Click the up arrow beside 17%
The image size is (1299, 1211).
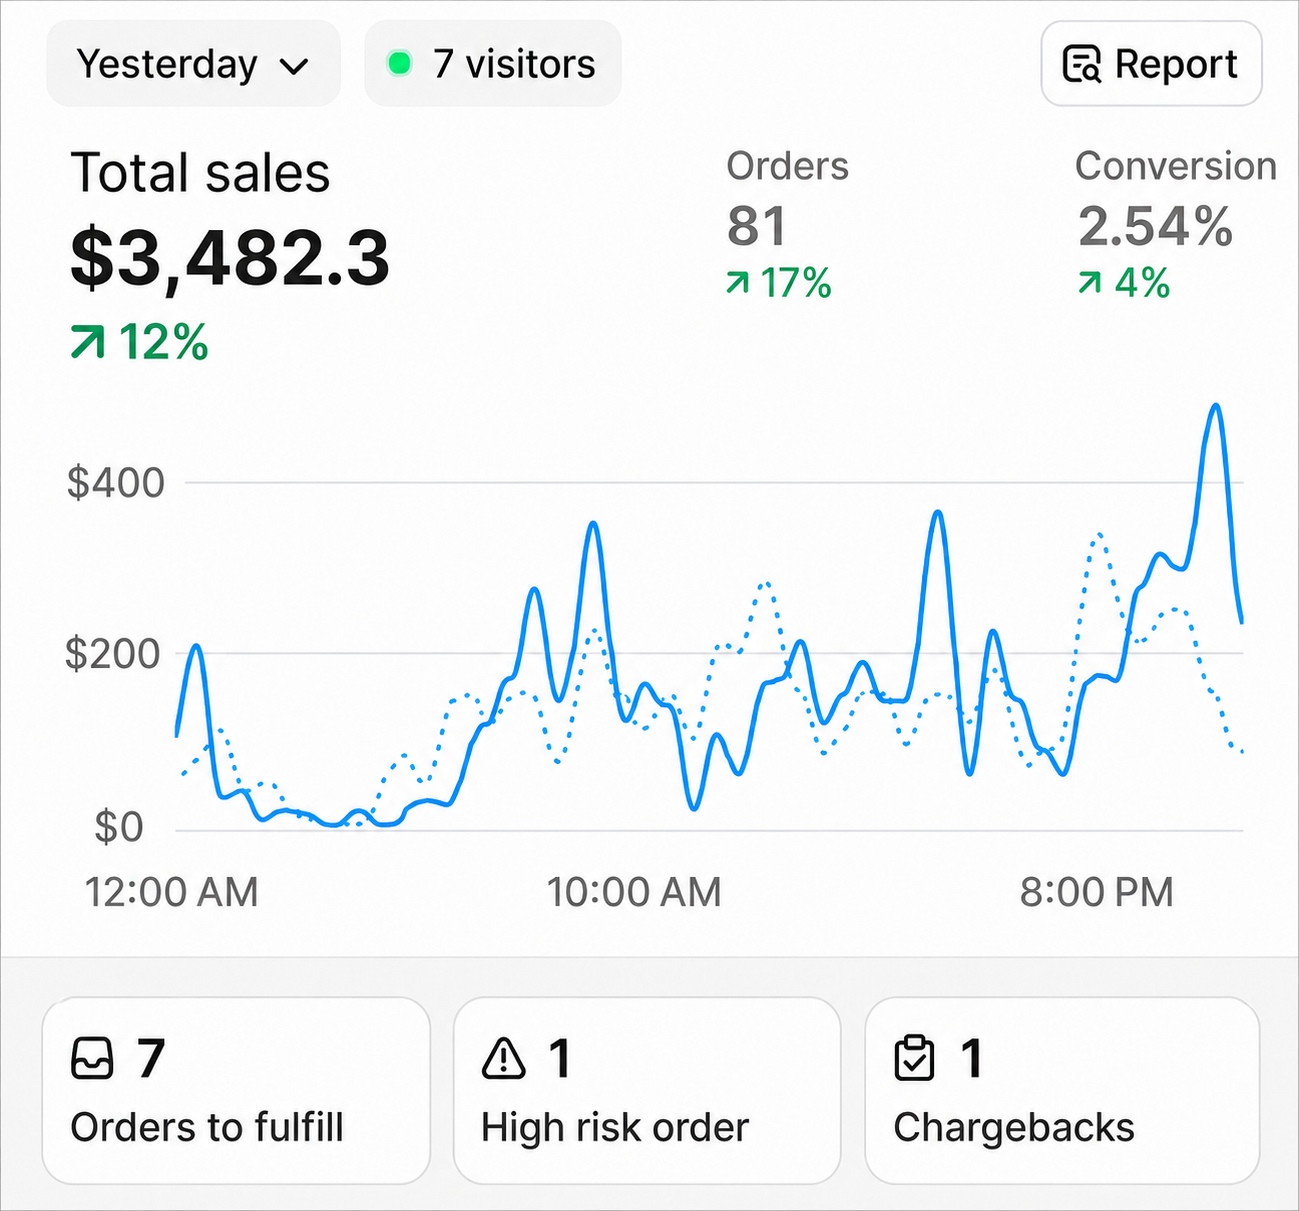coord(738,284)
